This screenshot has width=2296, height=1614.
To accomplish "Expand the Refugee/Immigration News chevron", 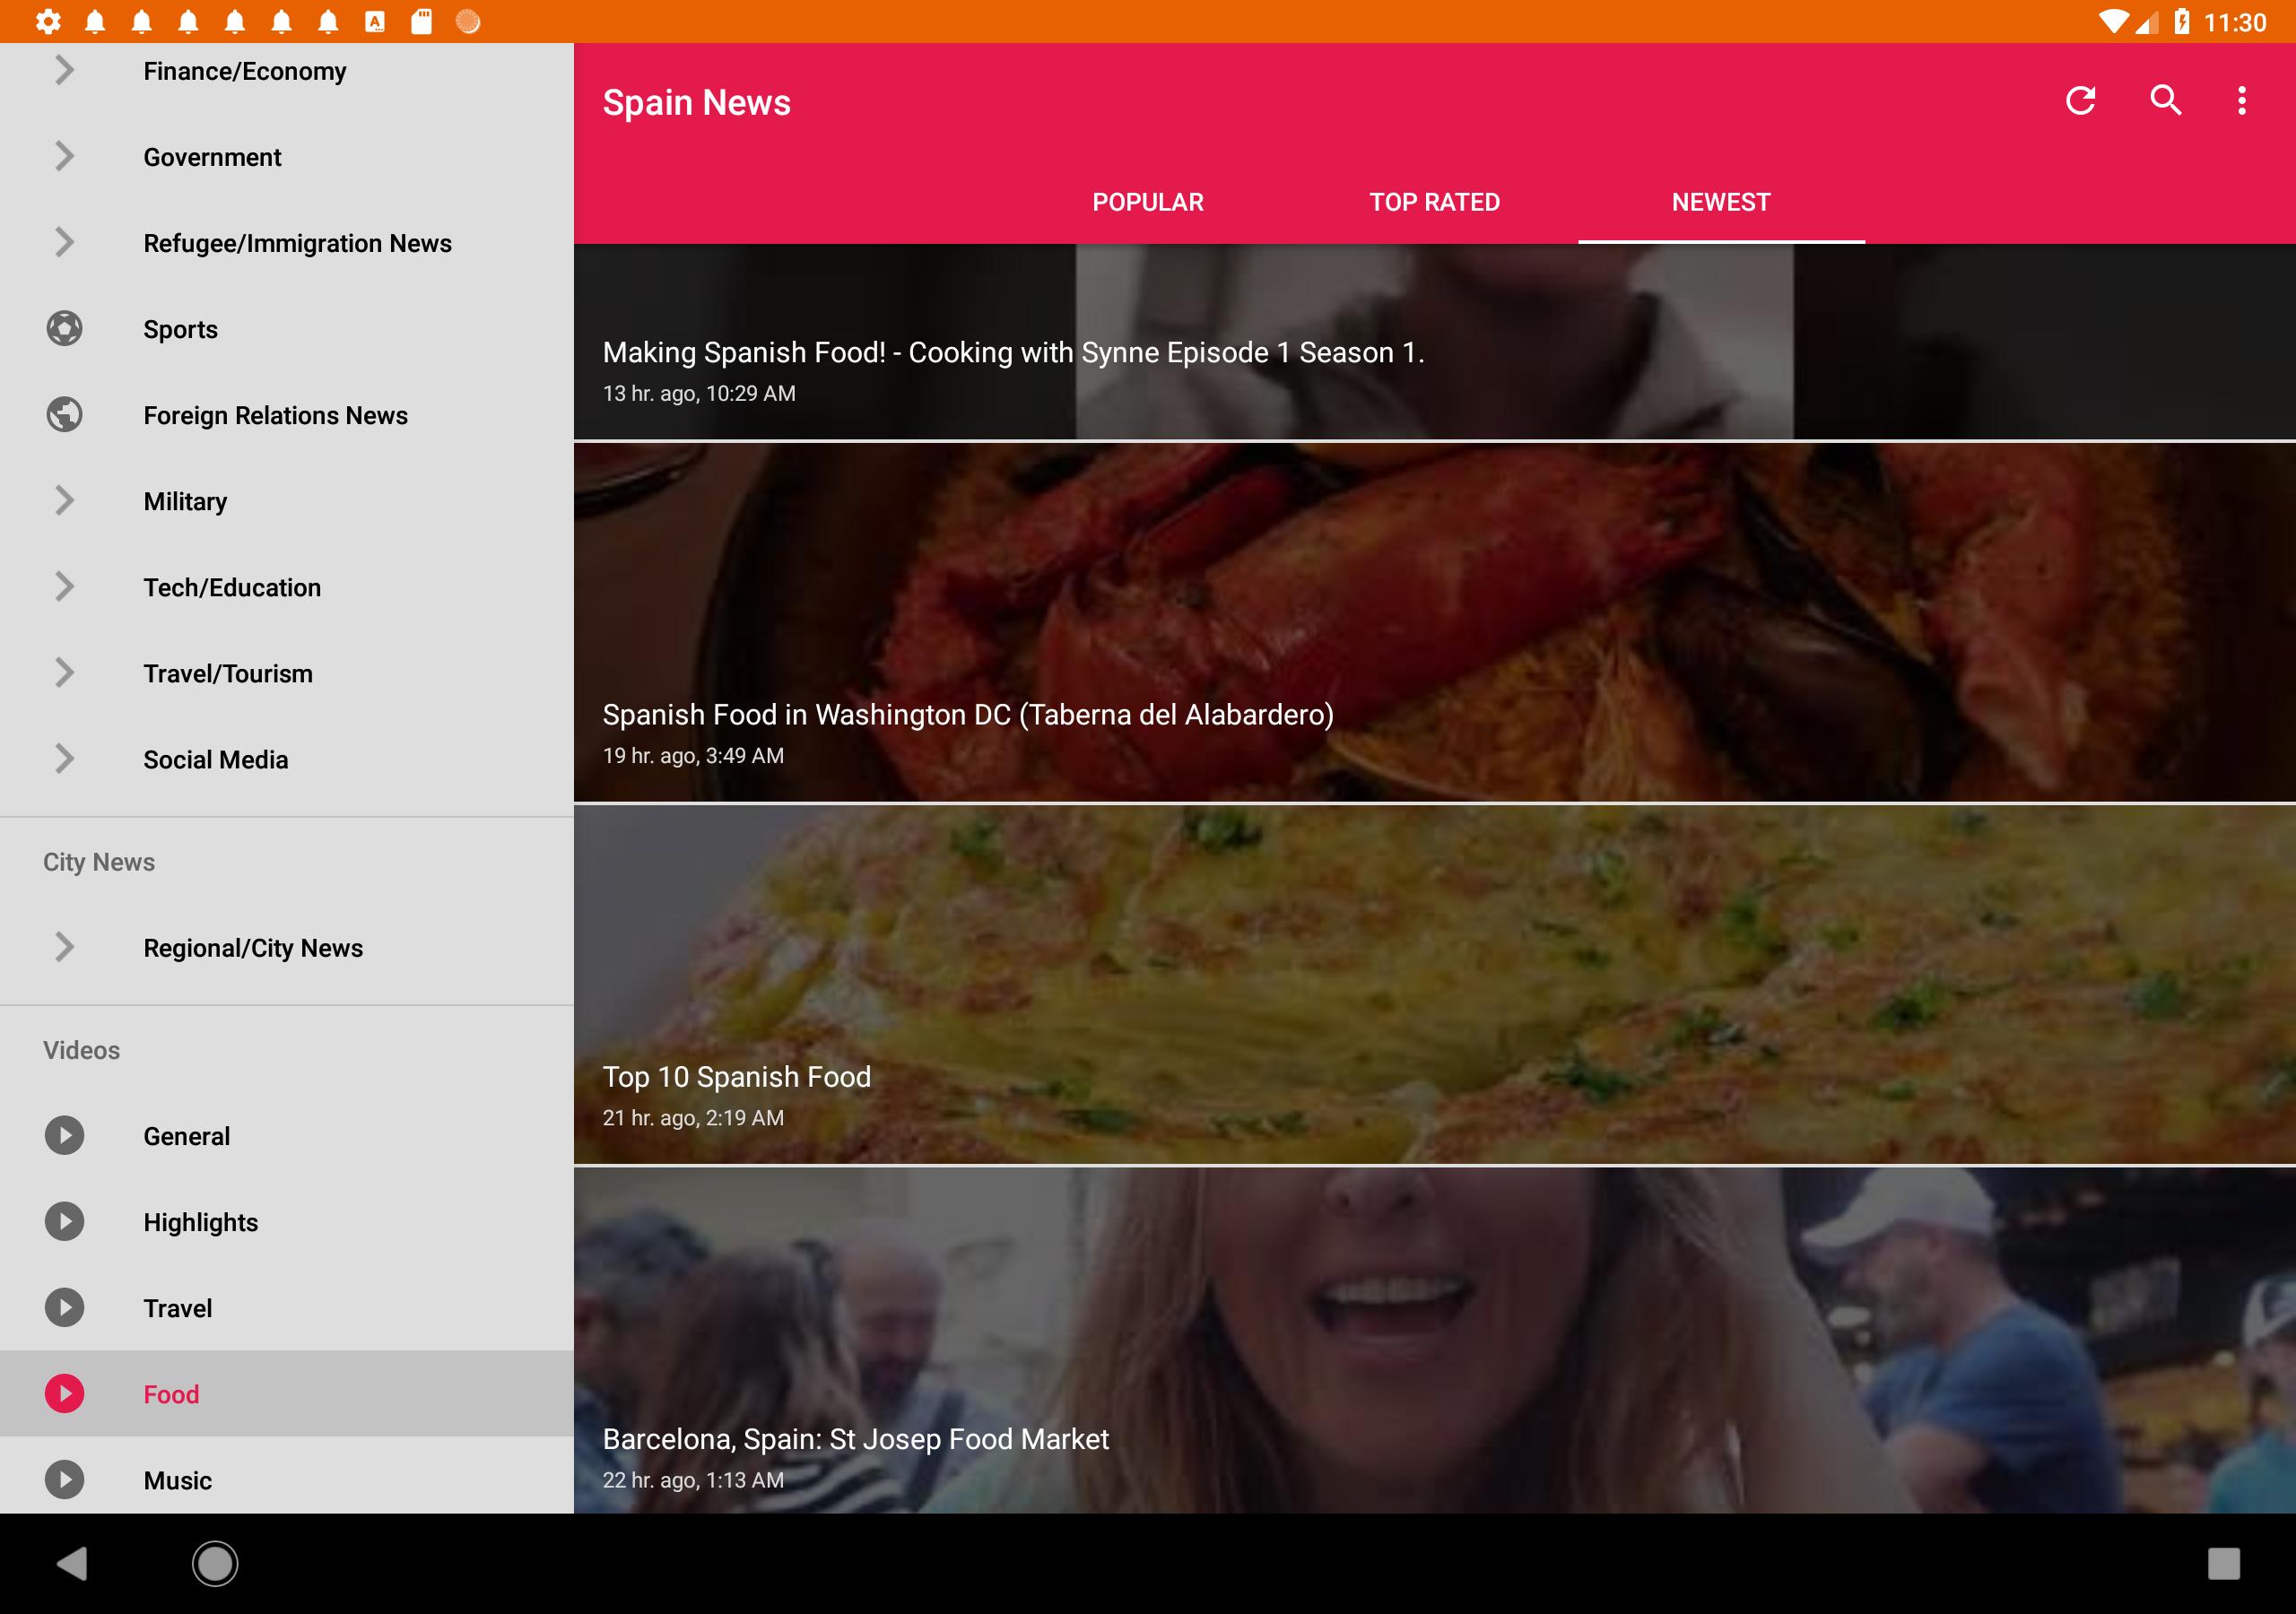I will (64, 242).
